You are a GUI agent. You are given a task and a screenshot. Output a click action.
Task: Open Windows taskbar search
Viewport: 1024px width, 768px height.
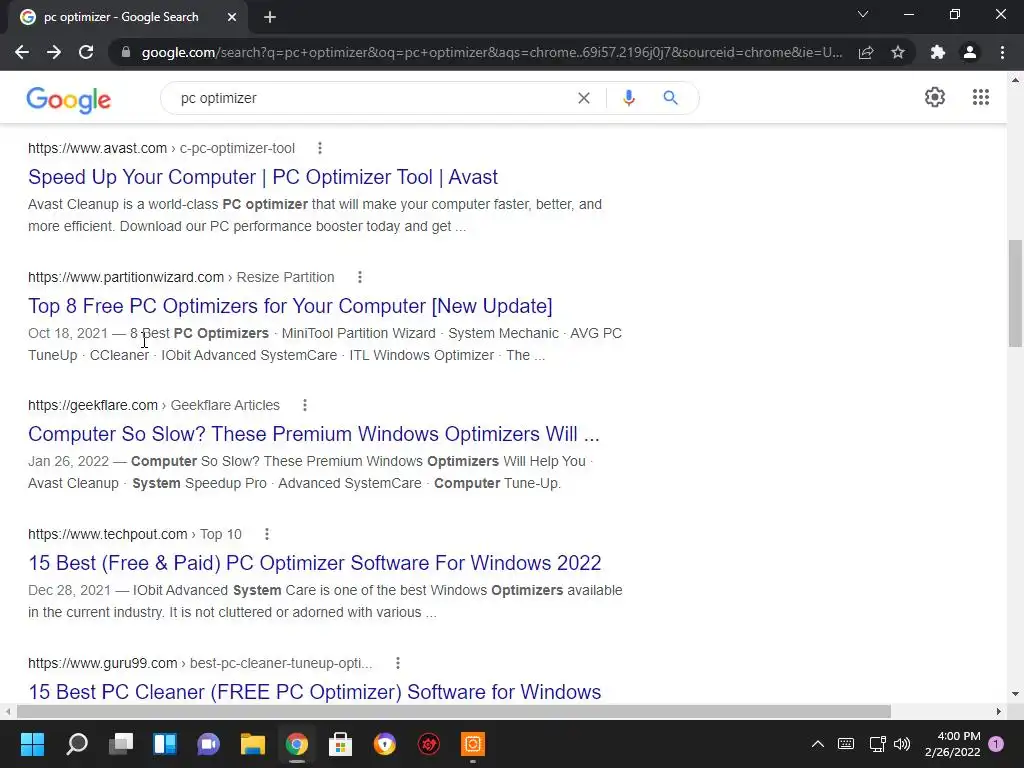pyautogui.click(x=77, y=744)
